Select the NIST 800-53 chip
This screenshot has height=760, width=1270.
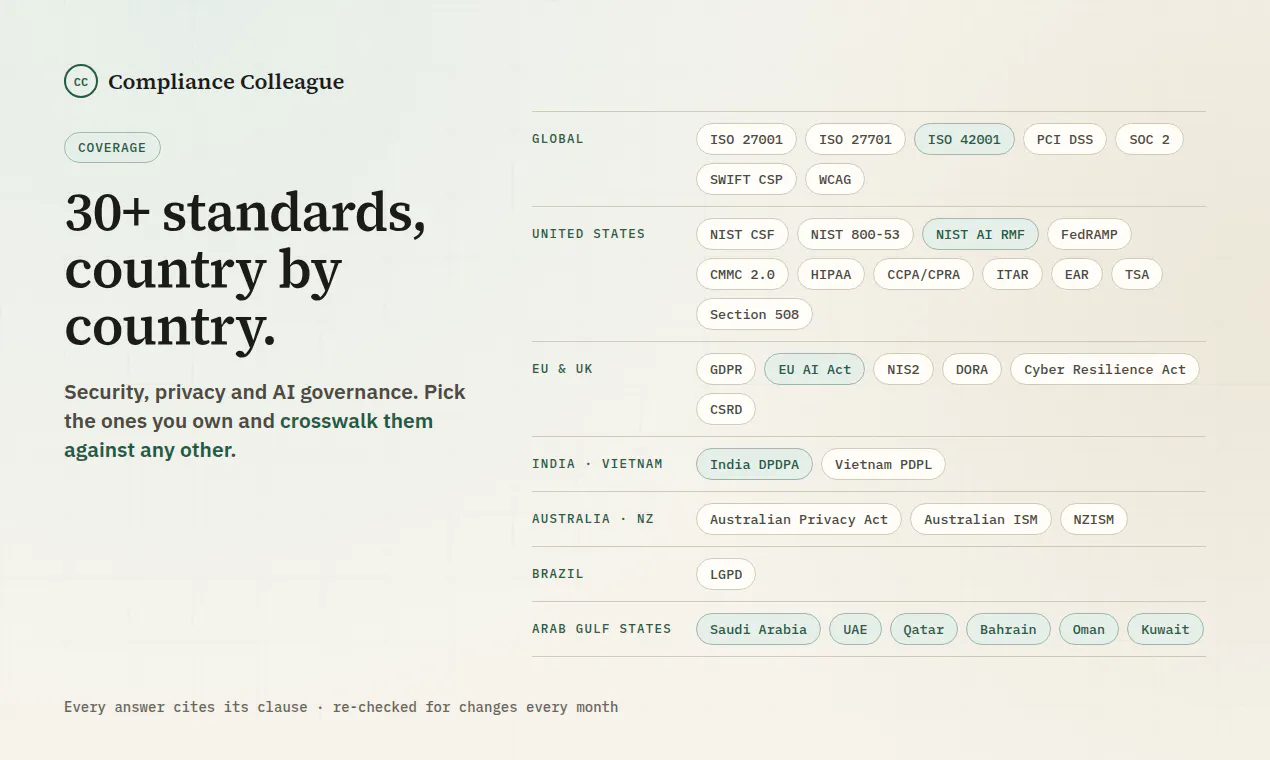tap(855, 234)
